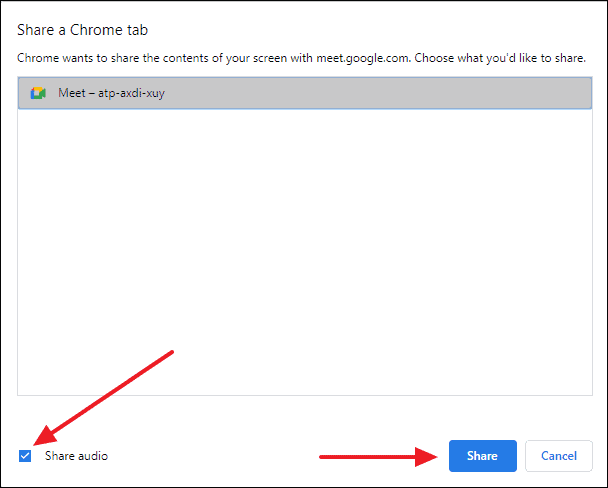Click the meet.google.com text in description
This screenshot has width=608, height=488.
click(363, 58)
